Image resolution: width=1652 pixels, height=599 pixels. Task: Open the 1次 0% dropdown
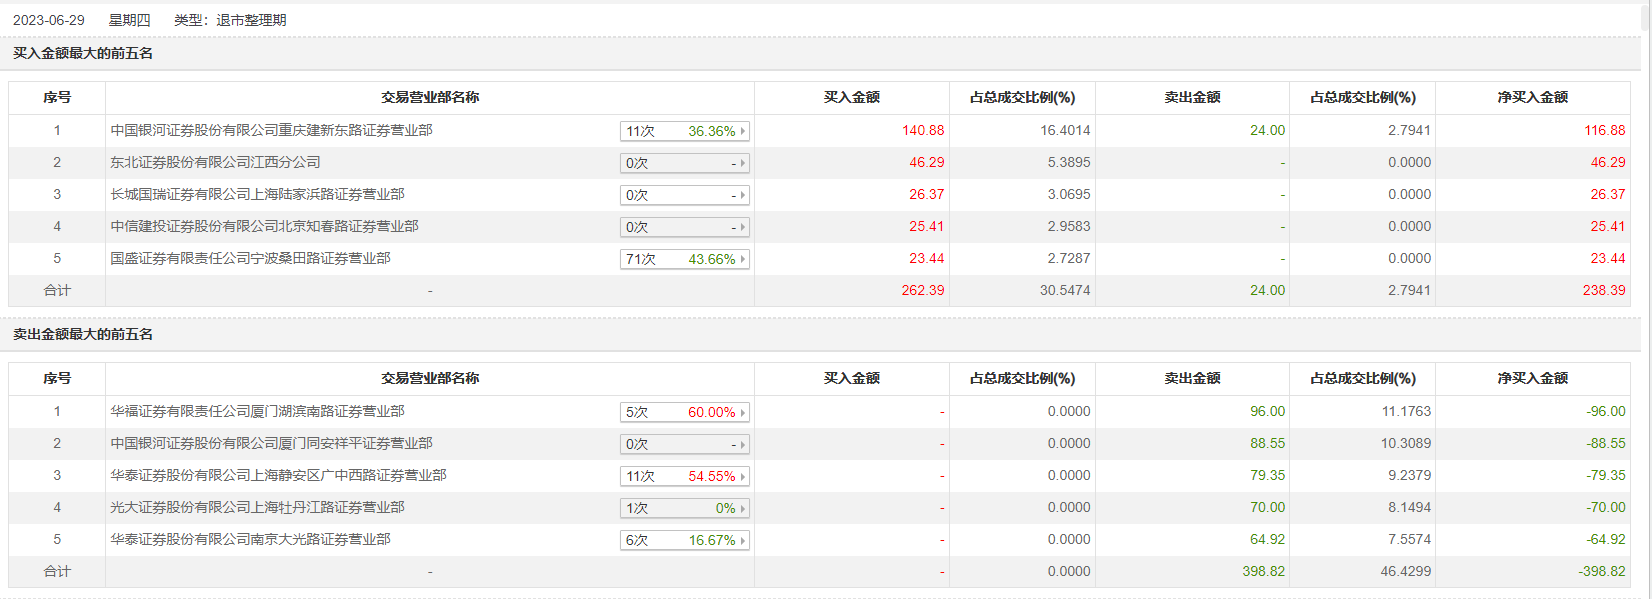(685, 508)
